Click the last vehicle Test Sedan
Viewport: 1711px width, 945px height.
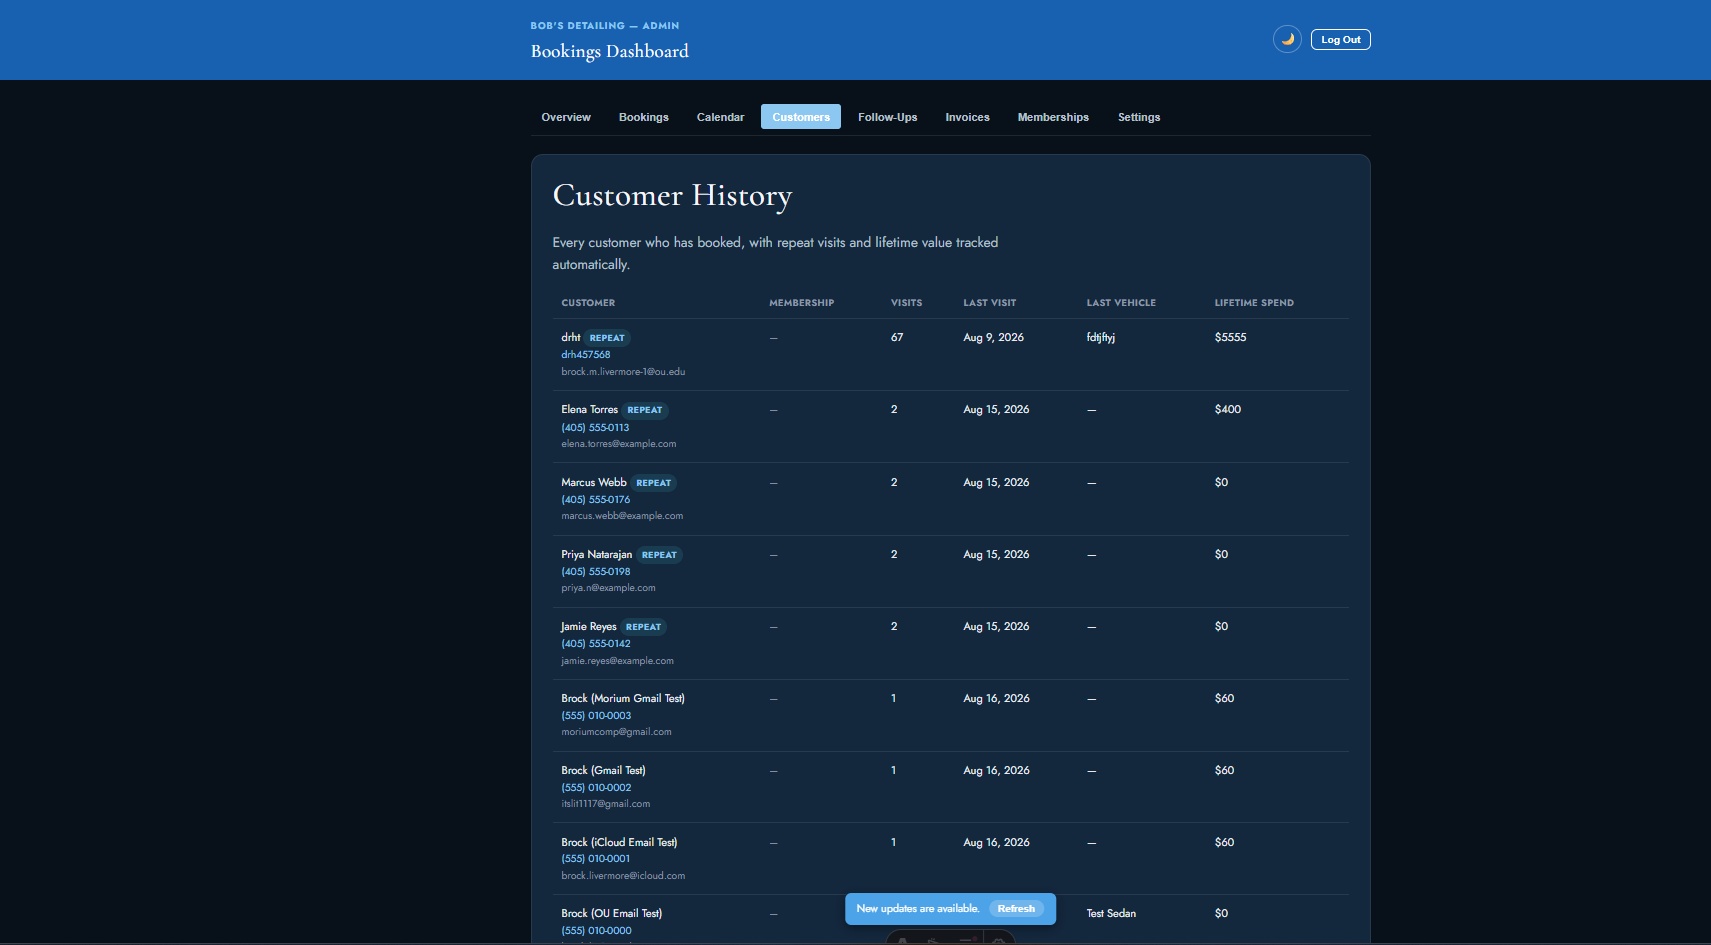1111,913
